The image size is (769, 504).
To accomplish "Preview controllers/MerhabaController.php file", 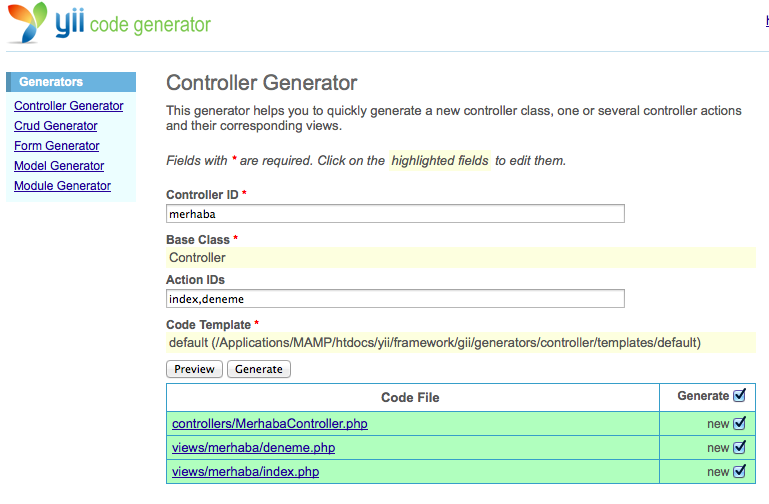I will point(270,424).
